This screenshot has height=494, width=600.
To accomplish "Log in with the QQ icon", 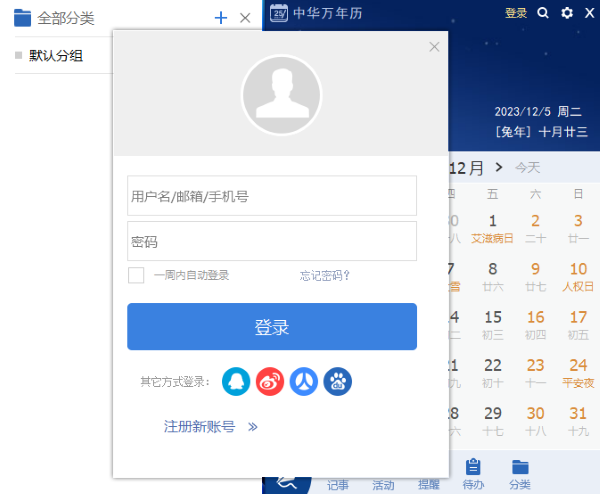I will pos(236,381).
